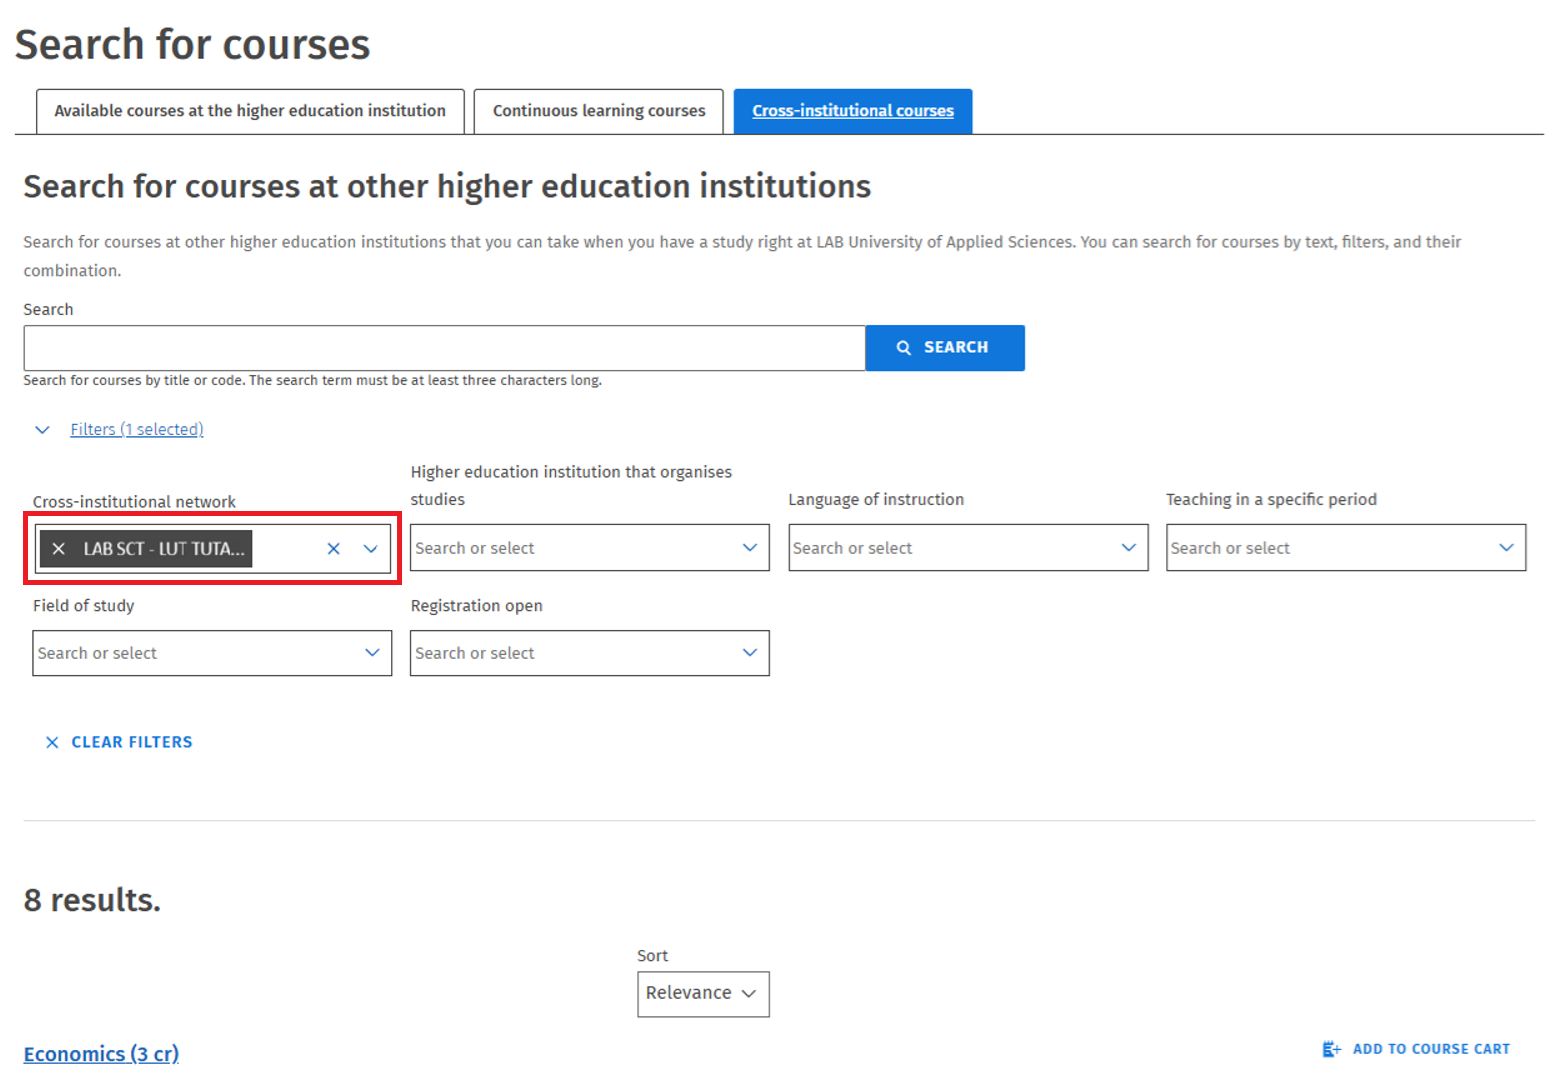Expand the Cross-institutional network dropdown arrow
Viewport: 1562px width, 1080px height.
pos(371,549)
